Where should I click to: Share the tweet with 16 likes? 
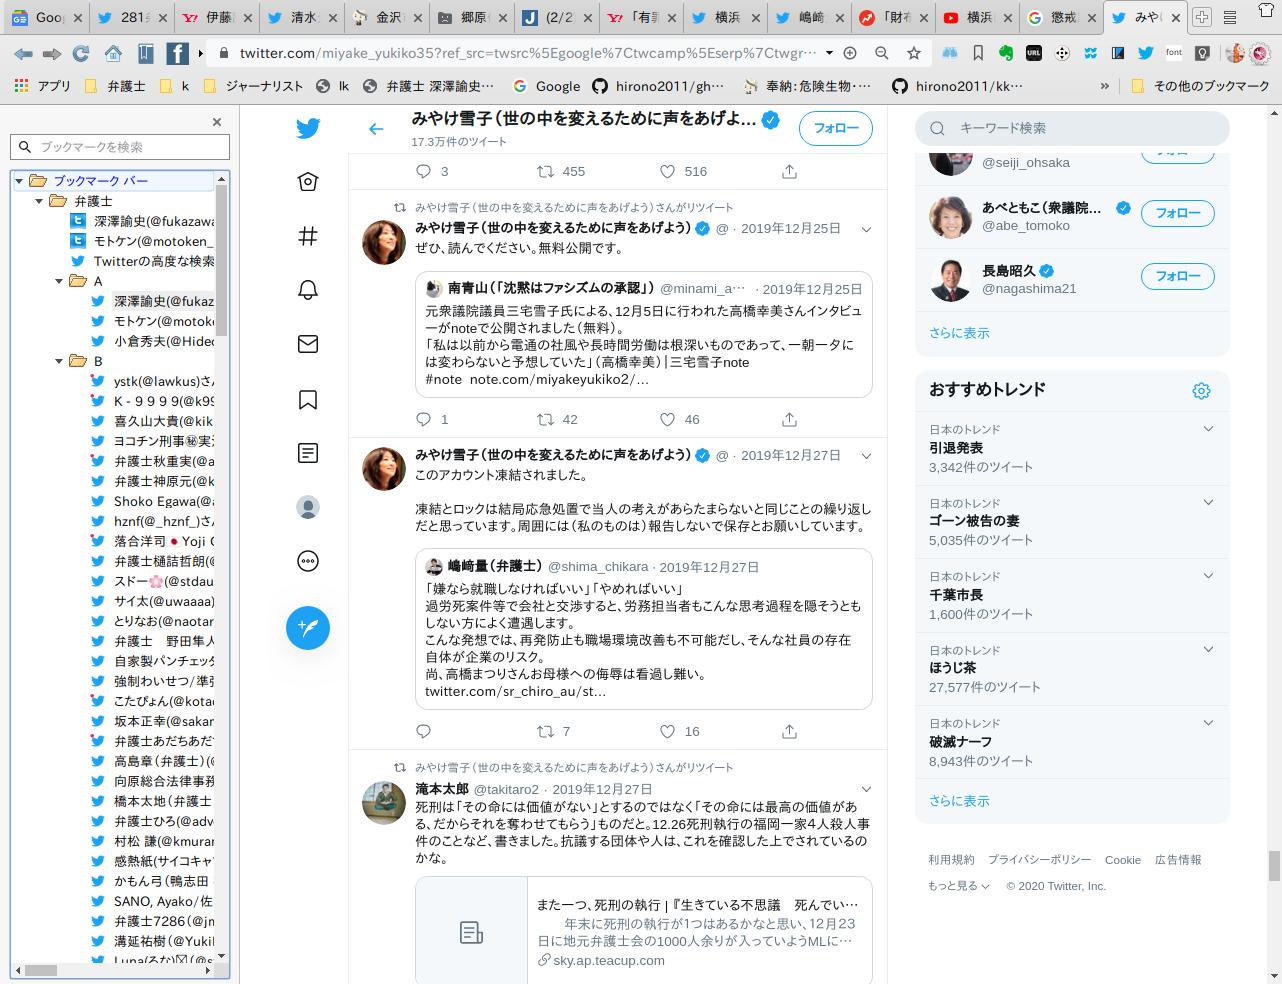pyautogui.click(x=789, y=731)
